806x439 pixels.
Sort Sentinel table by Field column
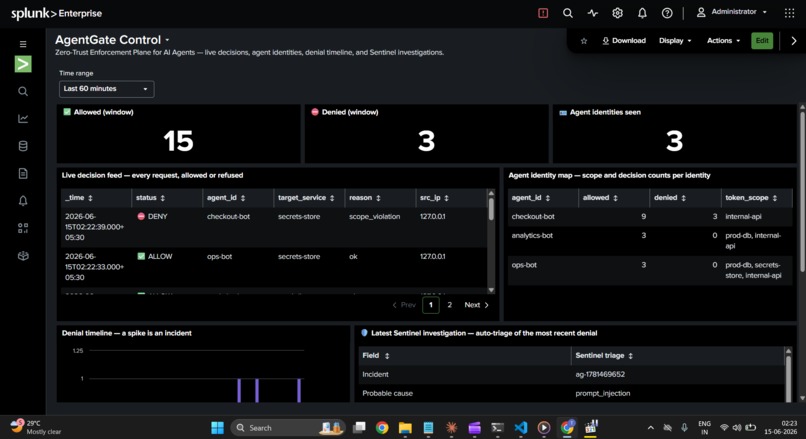(x=376, y=356)
